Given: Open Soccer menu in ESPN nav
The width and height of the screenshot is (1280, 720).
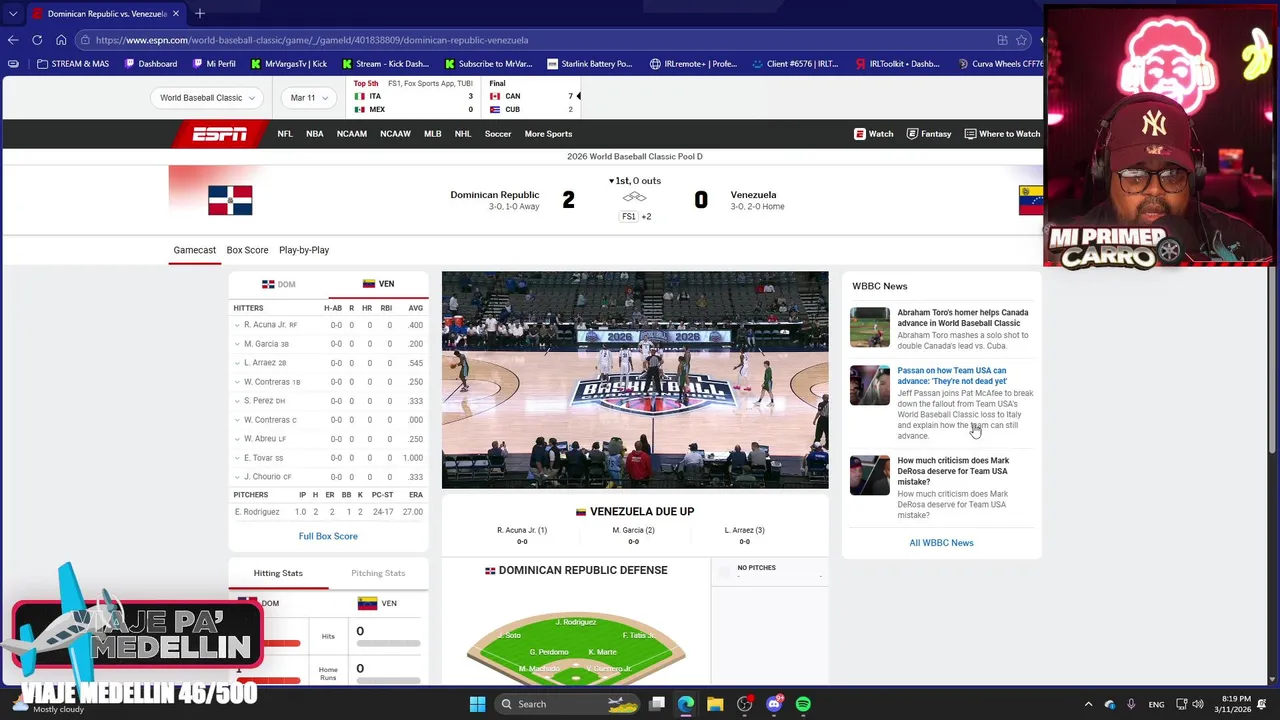Looking at the screenshot, I should coord(498,134).
